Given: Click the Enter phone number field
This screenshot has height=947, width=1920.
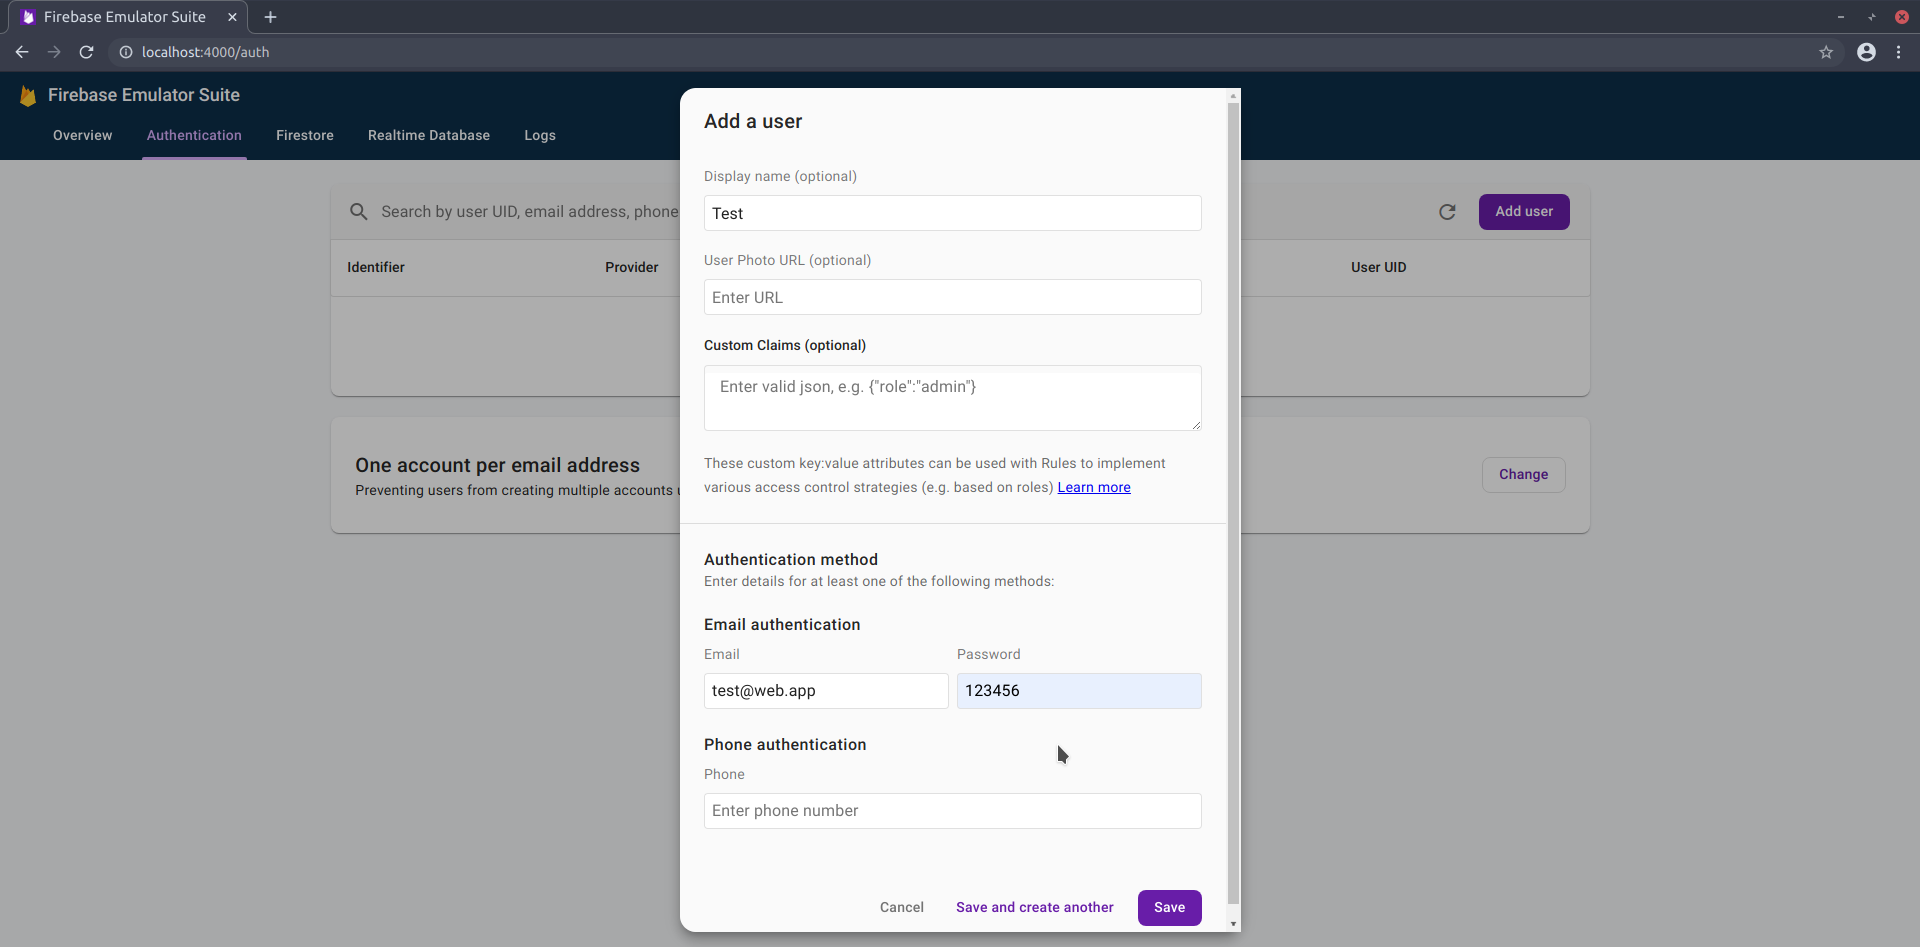Looking at the screenshot, I should pyautogui.click(x=951, y=811).
